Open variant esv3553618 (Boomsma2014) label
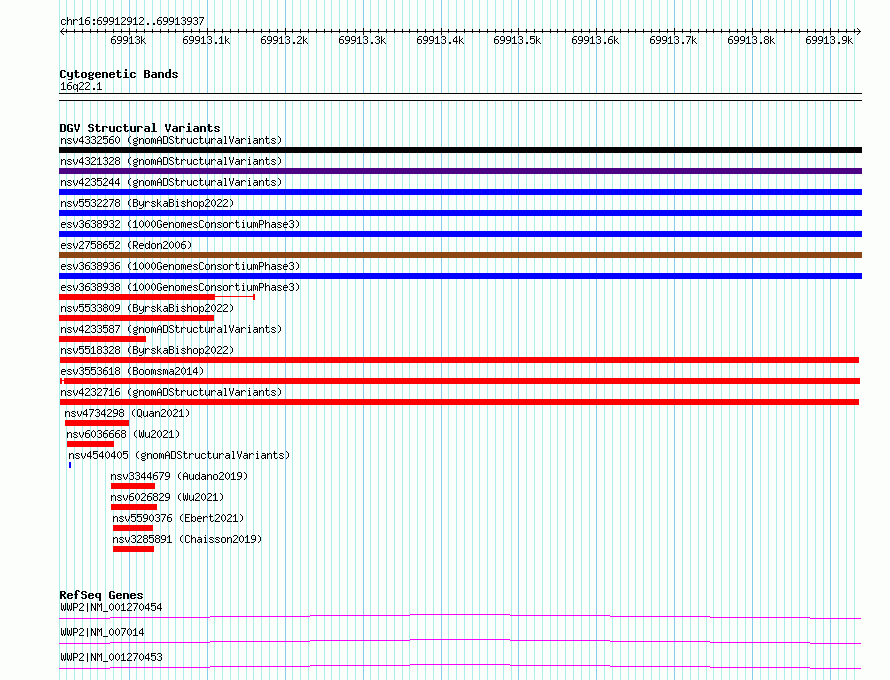The image size is (890, 680). click(132, 371)
